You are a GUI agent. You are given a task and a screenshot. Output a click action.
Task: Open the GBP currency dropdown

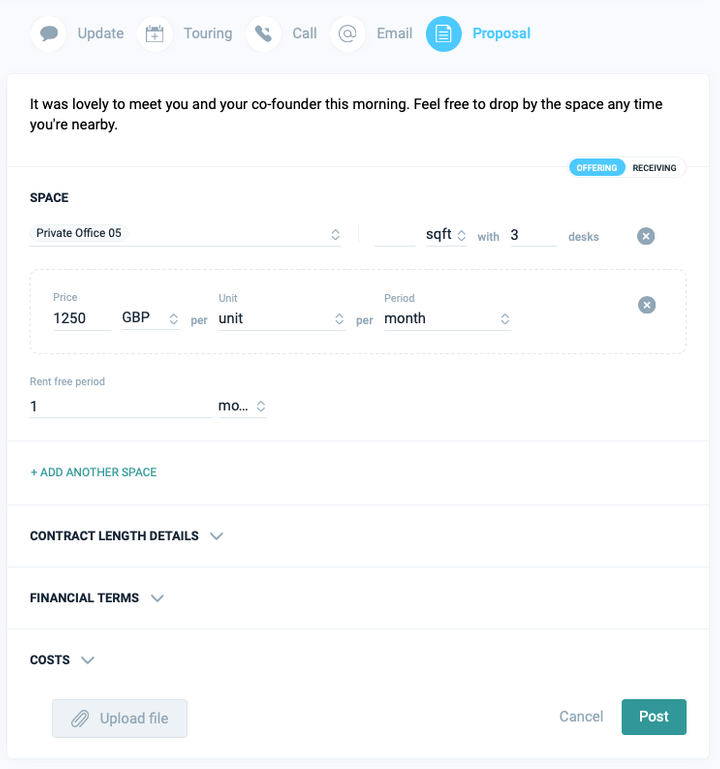pyautogui.click(x=150, y=318)
